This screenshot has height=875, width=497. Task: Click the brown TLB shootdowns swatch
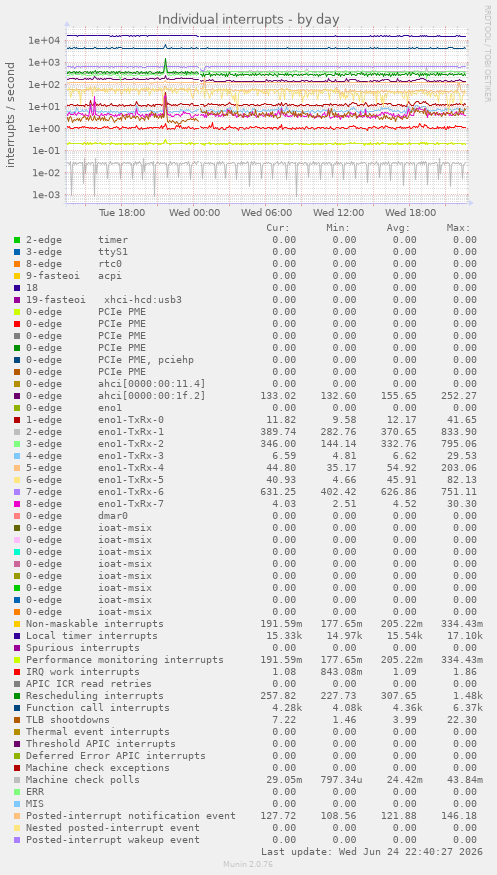coord(17,720)
